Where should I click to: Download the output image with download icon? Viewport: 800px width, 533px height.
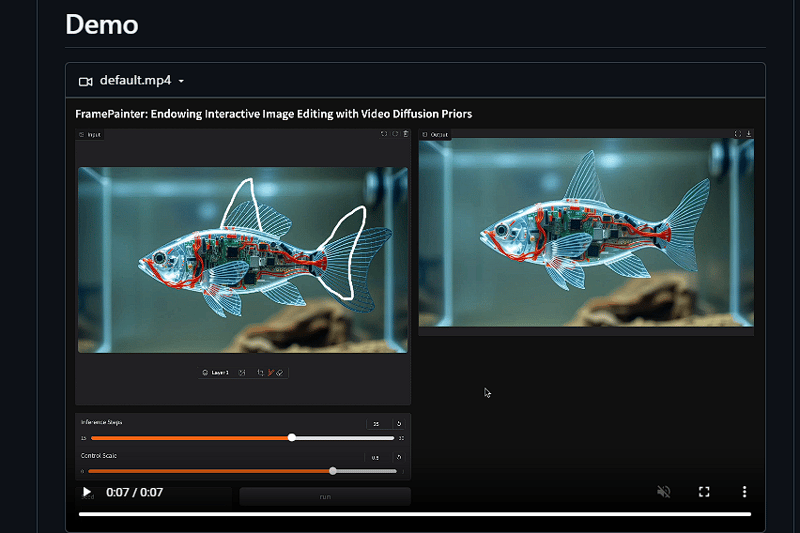click(748, 134)
